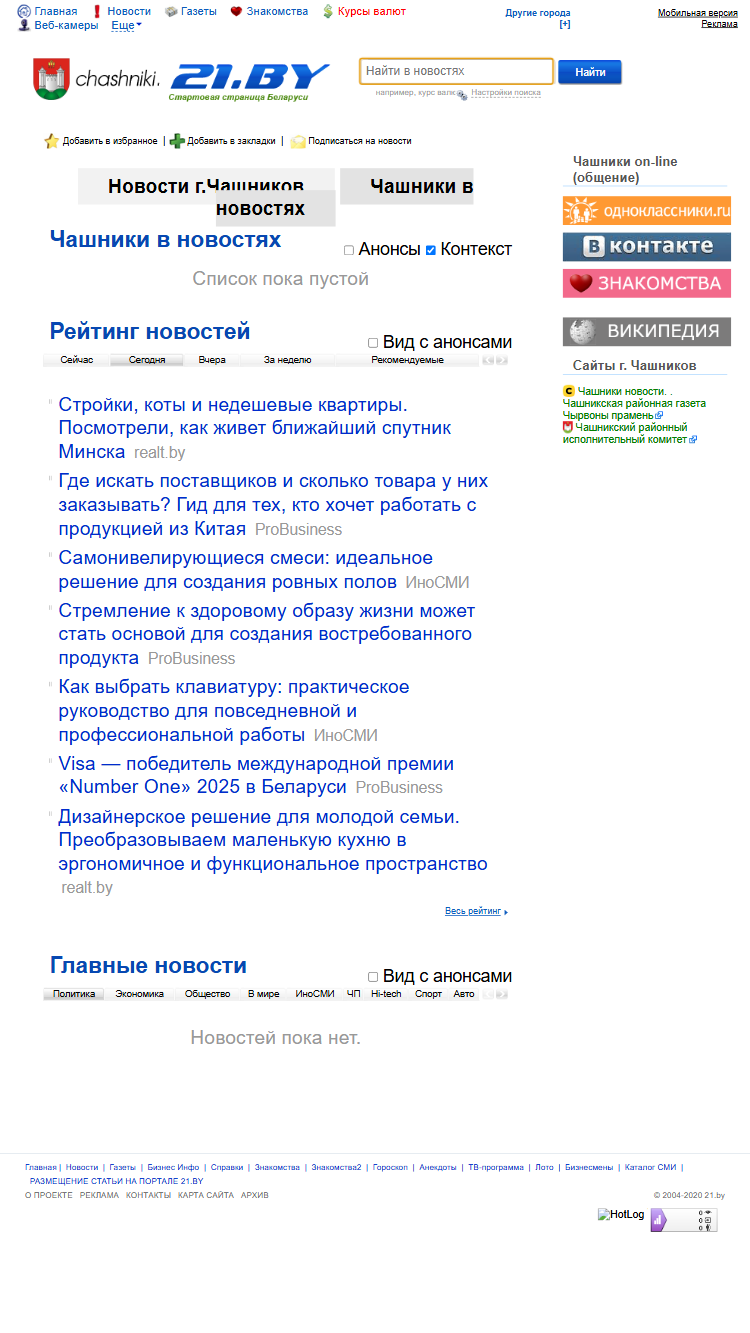Open the top-right Реклама link
The height and width of the screenshot is (1333, 750).
719,24
